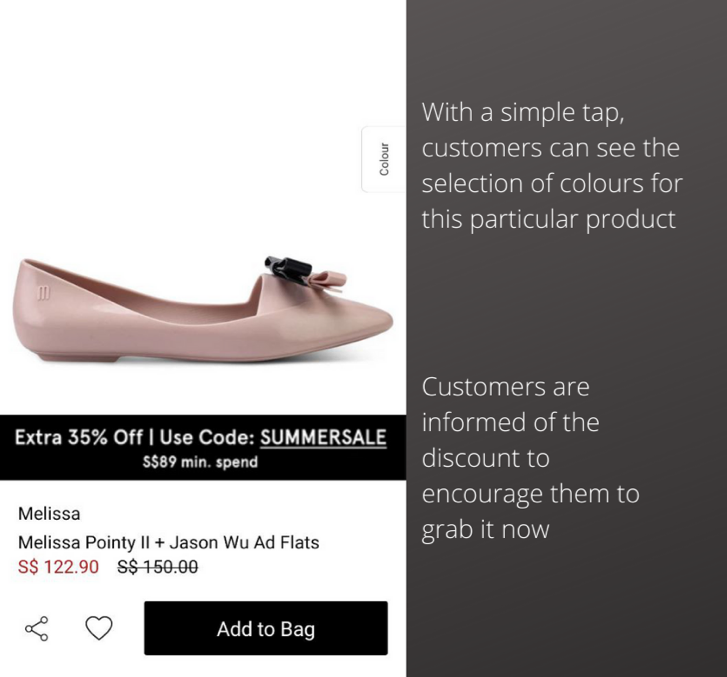Image resolution: width=727 pixels, height=677 pixels.
Task: Tap the pink flat shoe image
Action: click(x=203, y=309)
